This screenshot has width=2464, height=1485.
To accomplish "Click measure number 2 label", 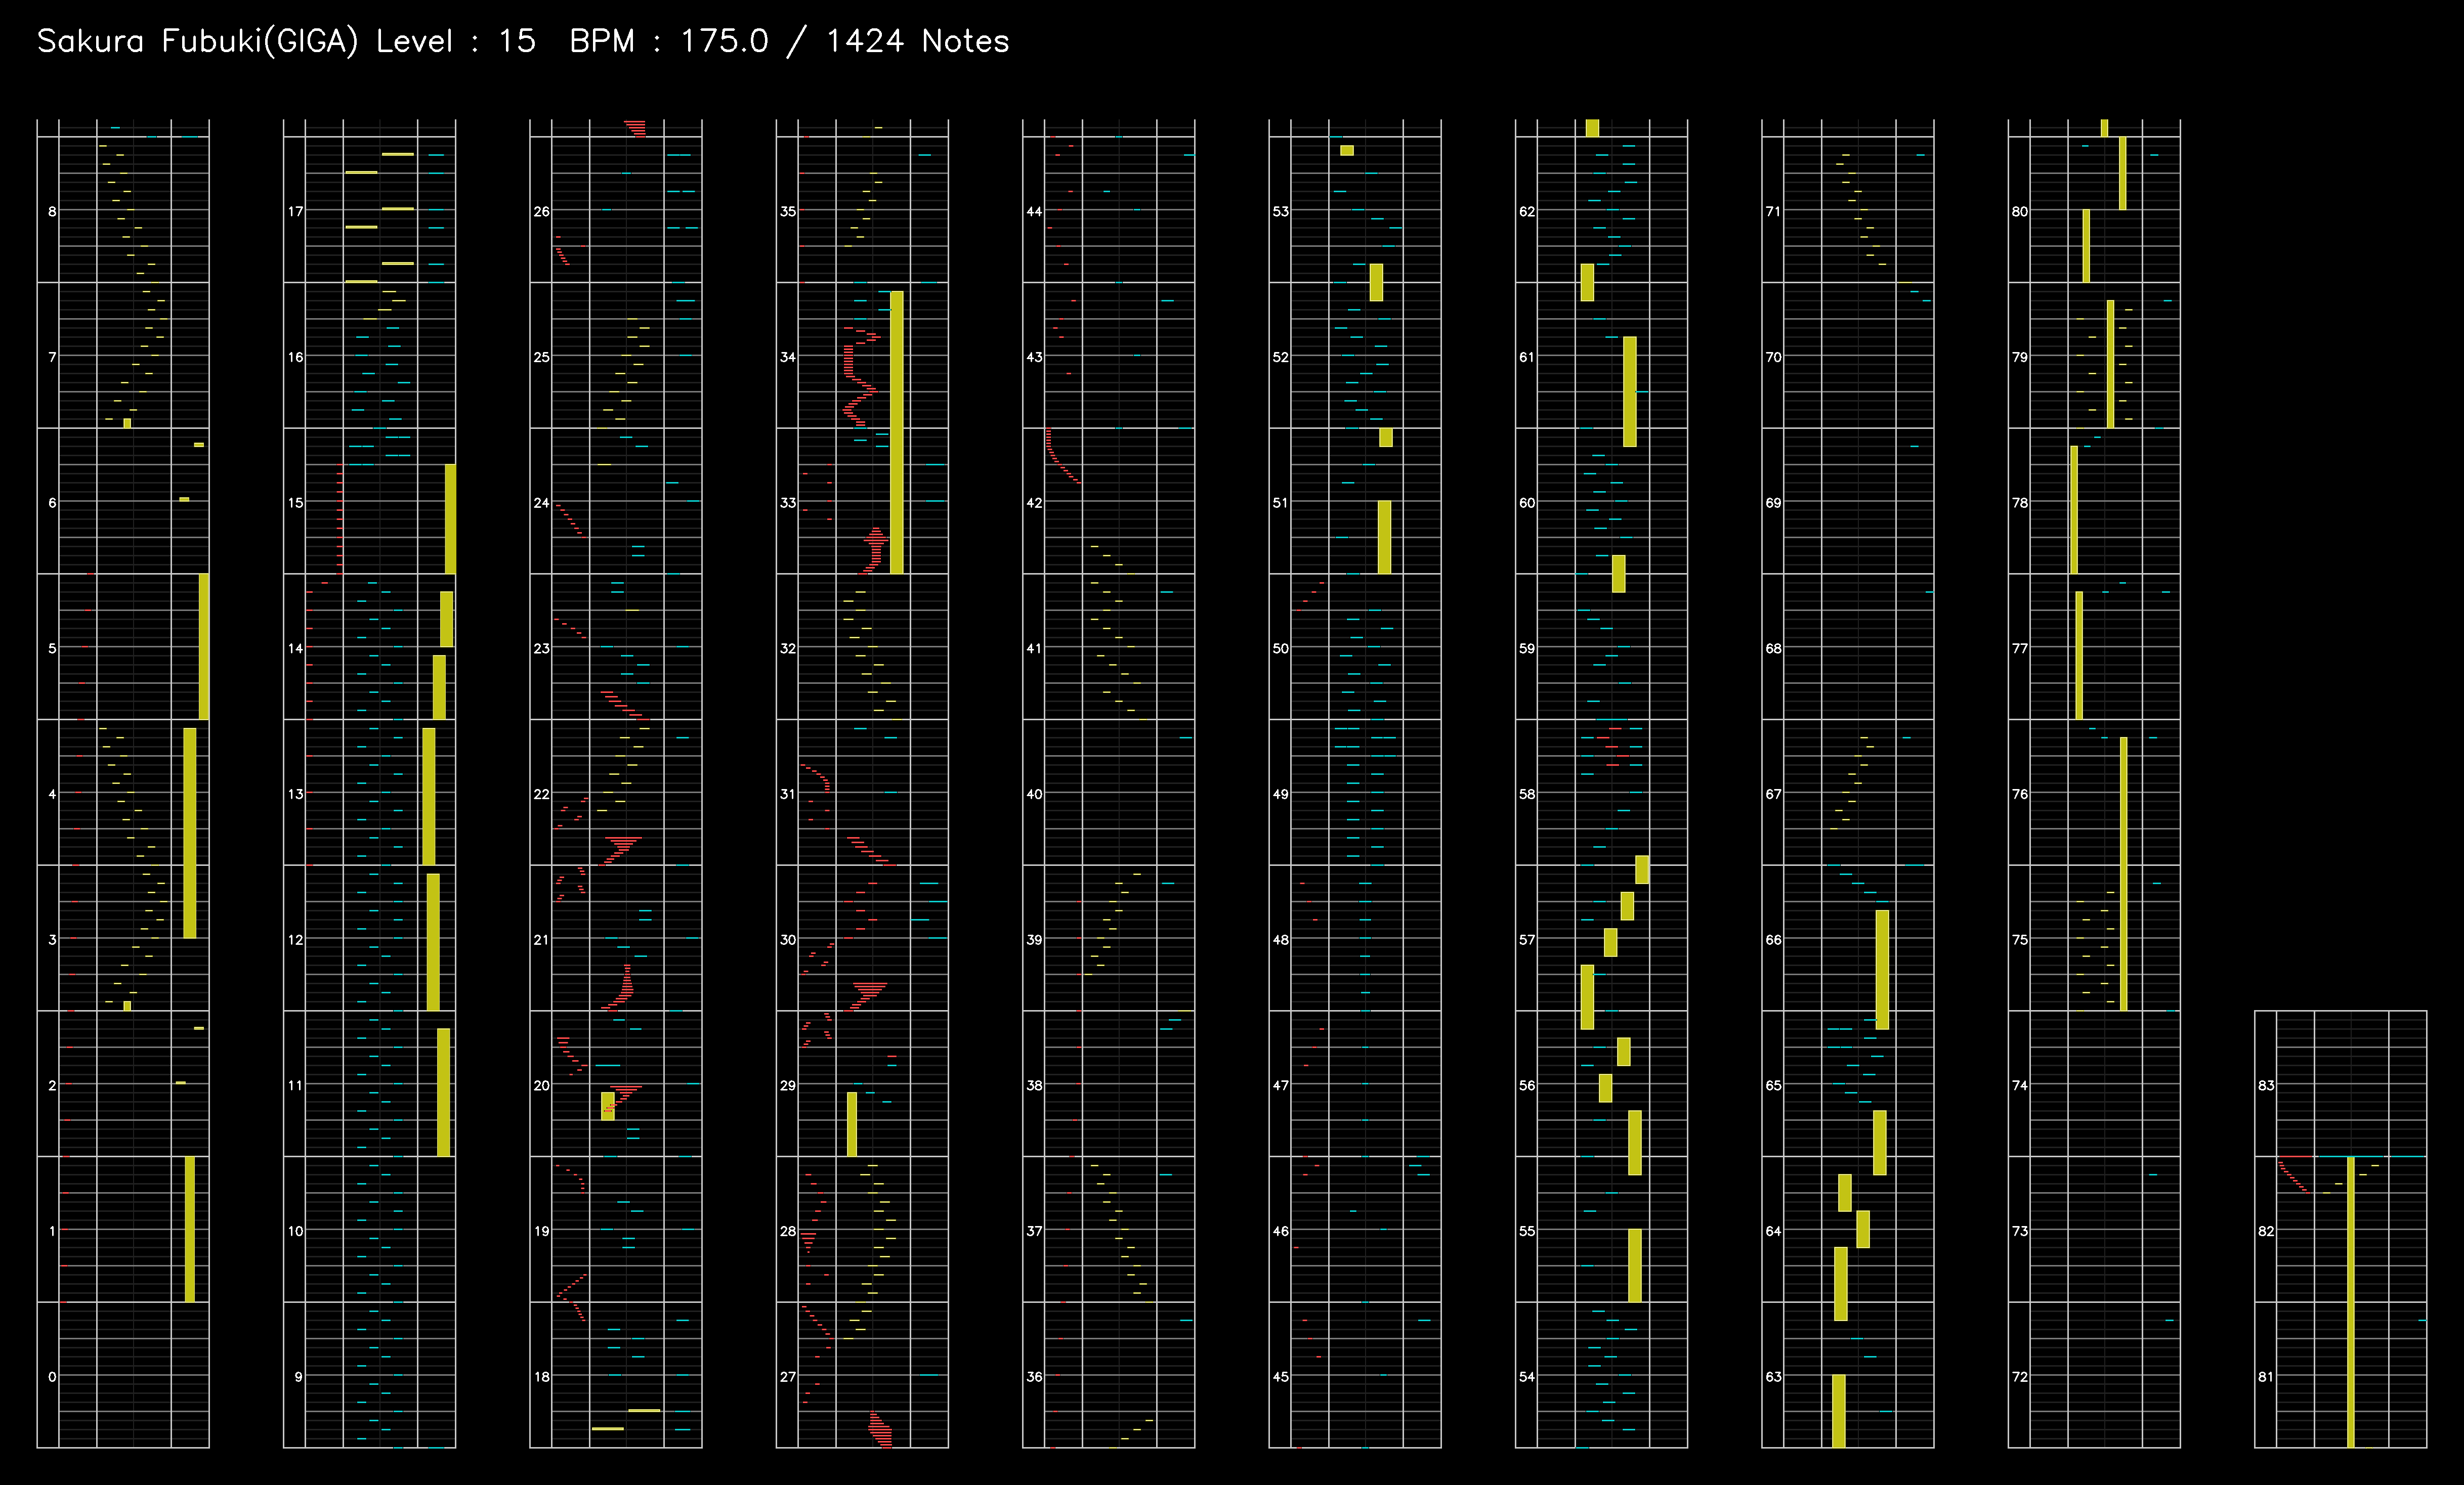I will pos(52,1085).
